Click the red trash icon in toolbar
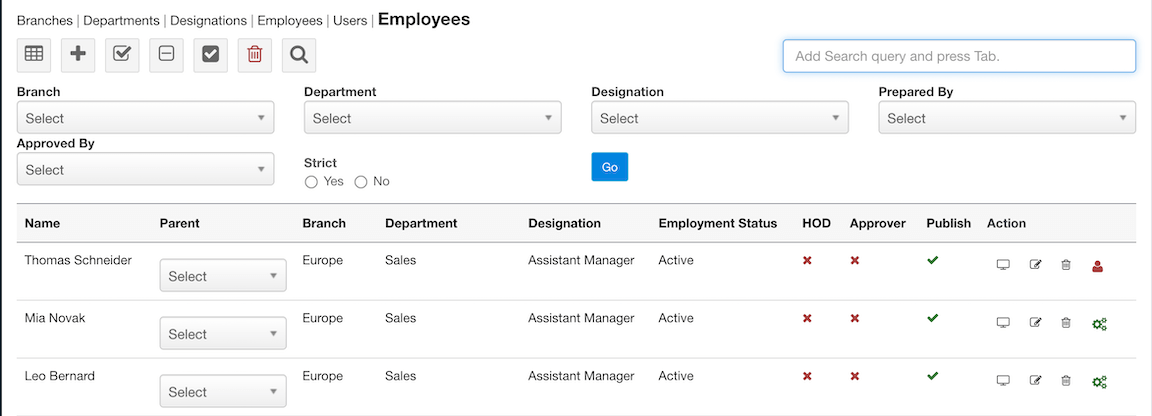The height and width of the screenshot is (416, 1152). pyautogui.click(x=254, y=55)
